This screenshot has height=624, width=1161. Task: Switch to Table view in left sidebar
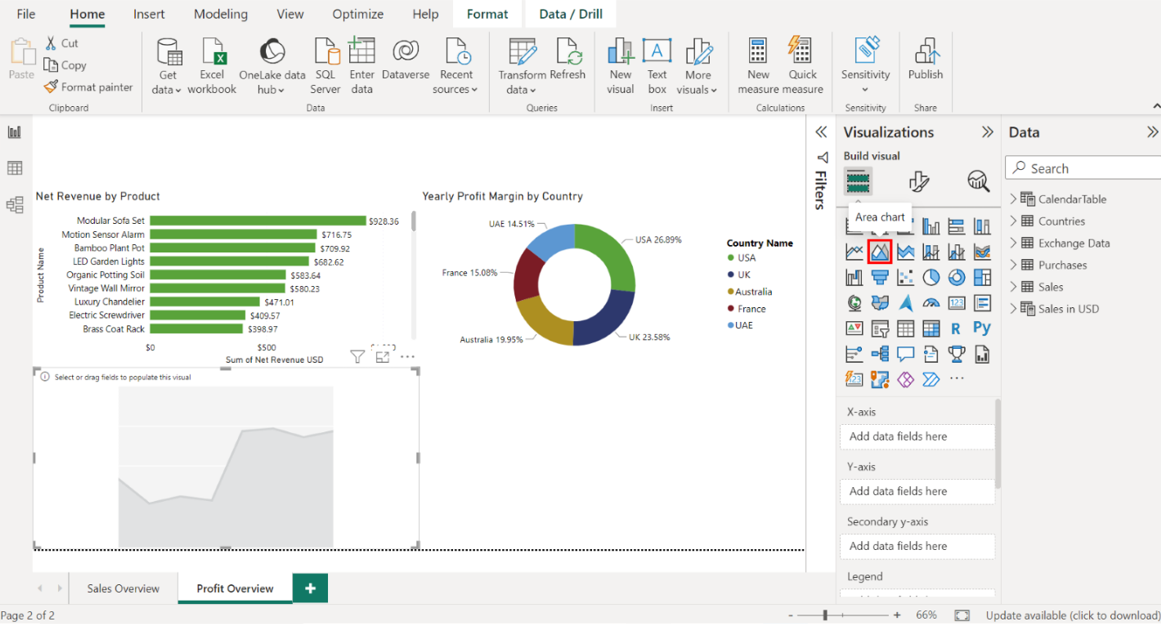point(15,169)
